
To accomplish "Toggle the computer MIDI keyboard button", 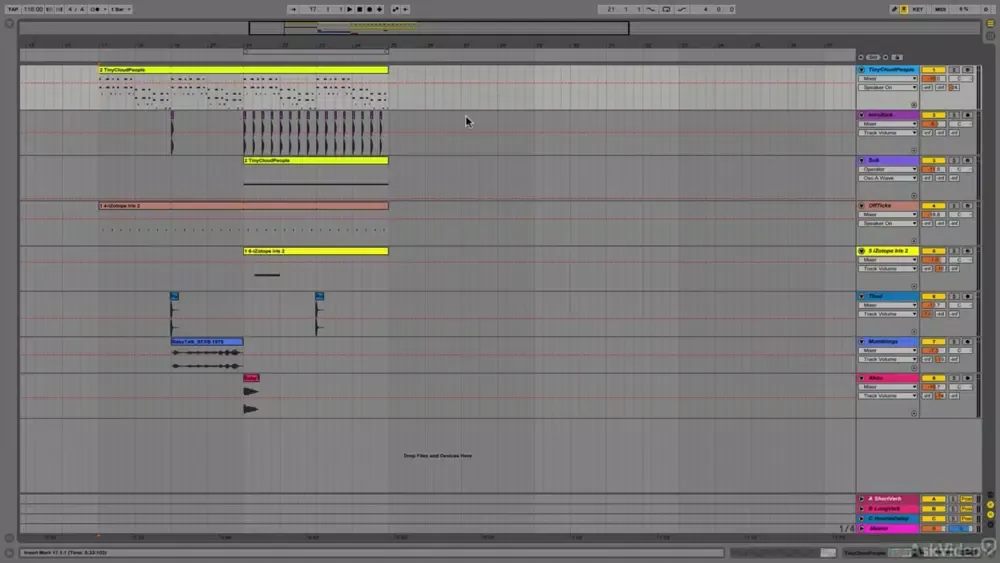I will click(x=904, y=10).
